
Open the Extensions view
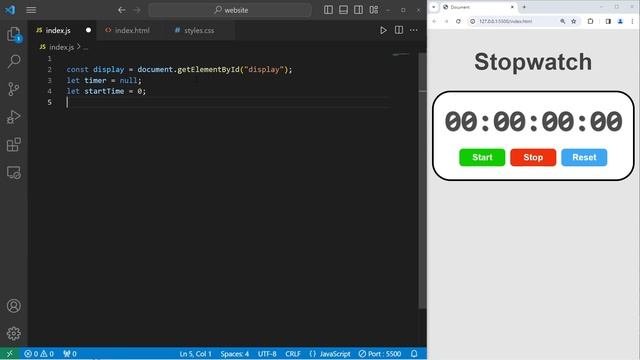pyautogui.click(x=14, y=144)
